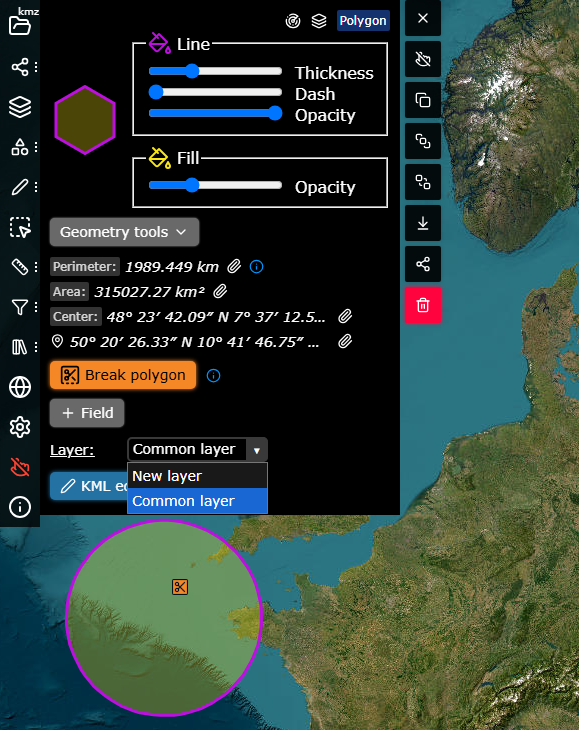
Task: Open the shapes tool icon in sidebar
Action: (20, 147)
